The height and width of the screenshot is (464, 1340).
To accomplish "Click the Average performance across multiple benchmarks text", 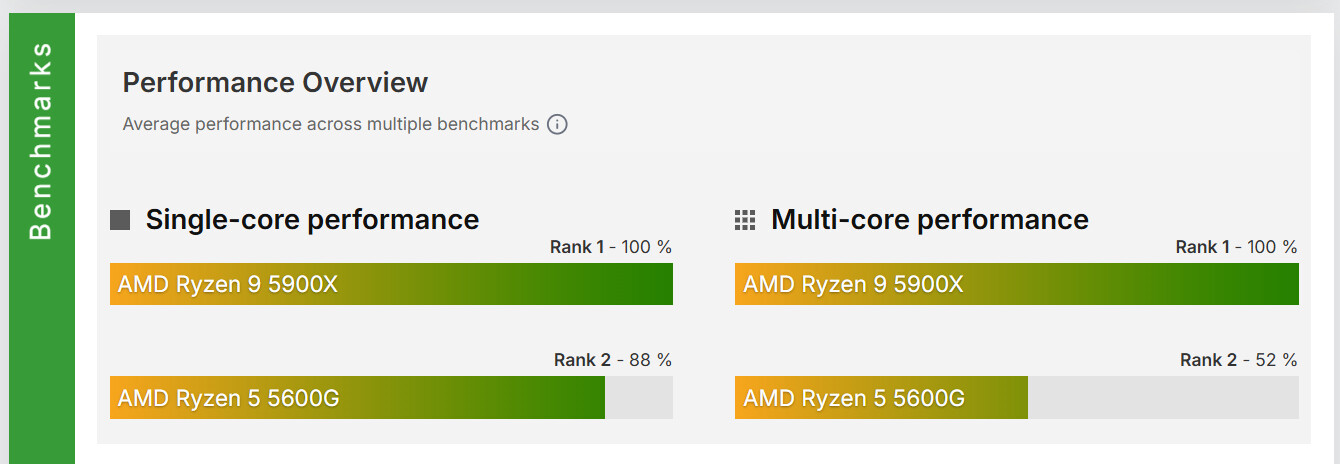I will (x=330, y=125).
